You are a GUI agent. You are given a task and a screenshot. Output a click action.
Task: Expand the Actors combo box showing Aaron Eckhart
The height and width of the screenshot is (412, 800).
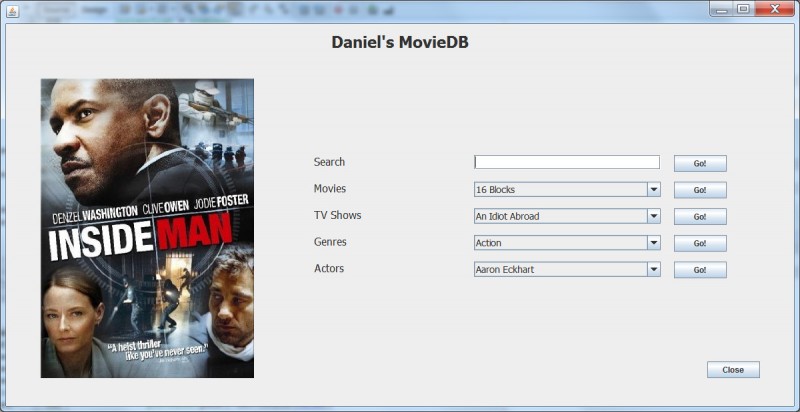[567, 269]
